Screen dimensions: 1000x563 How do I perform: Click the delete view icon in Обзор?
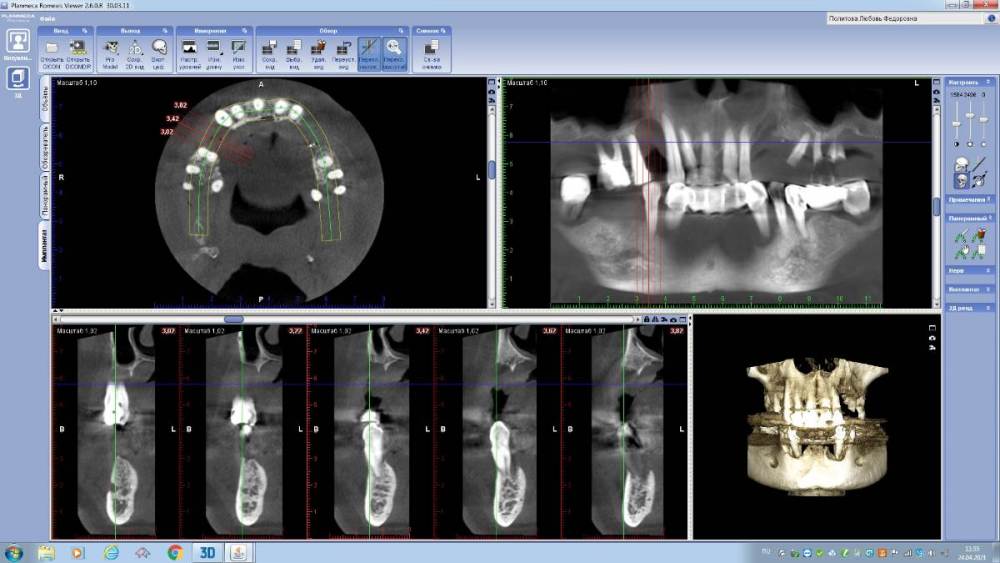point(318,48)
